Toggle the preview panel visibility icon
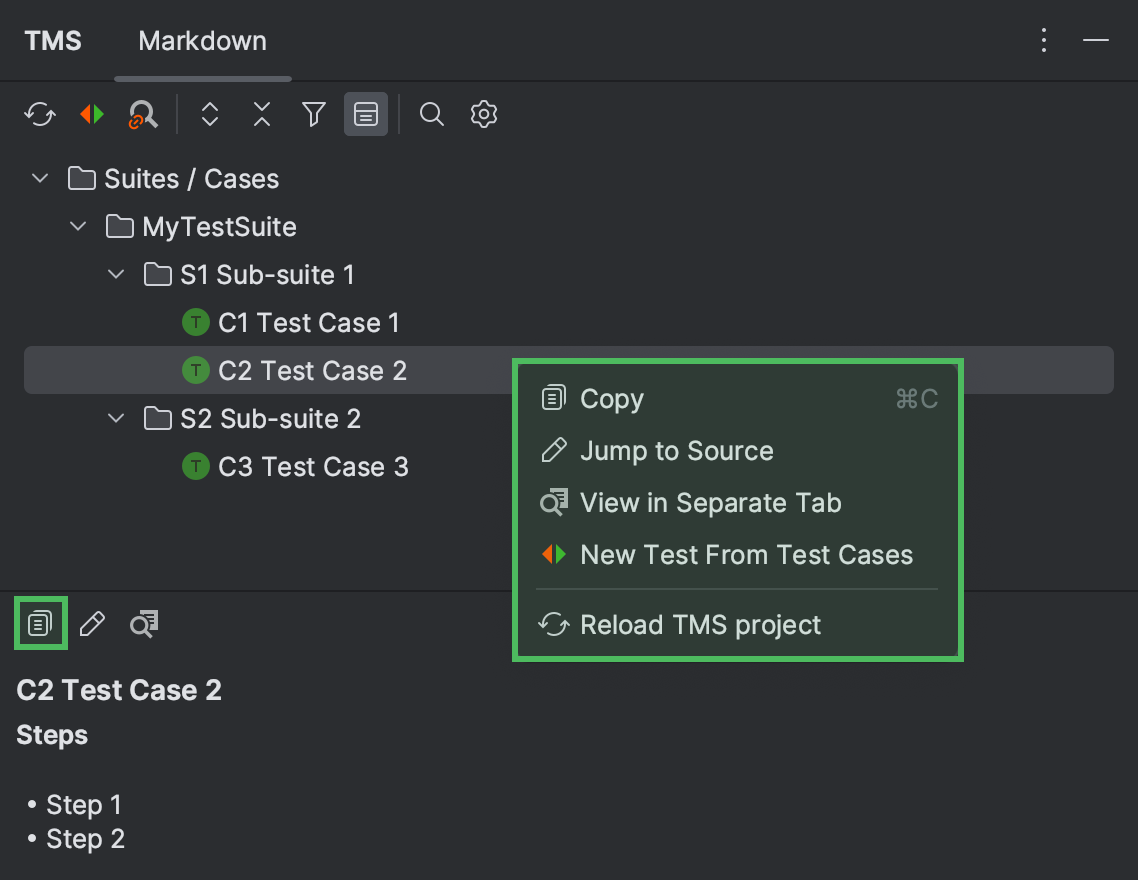 tap(365, 114)
